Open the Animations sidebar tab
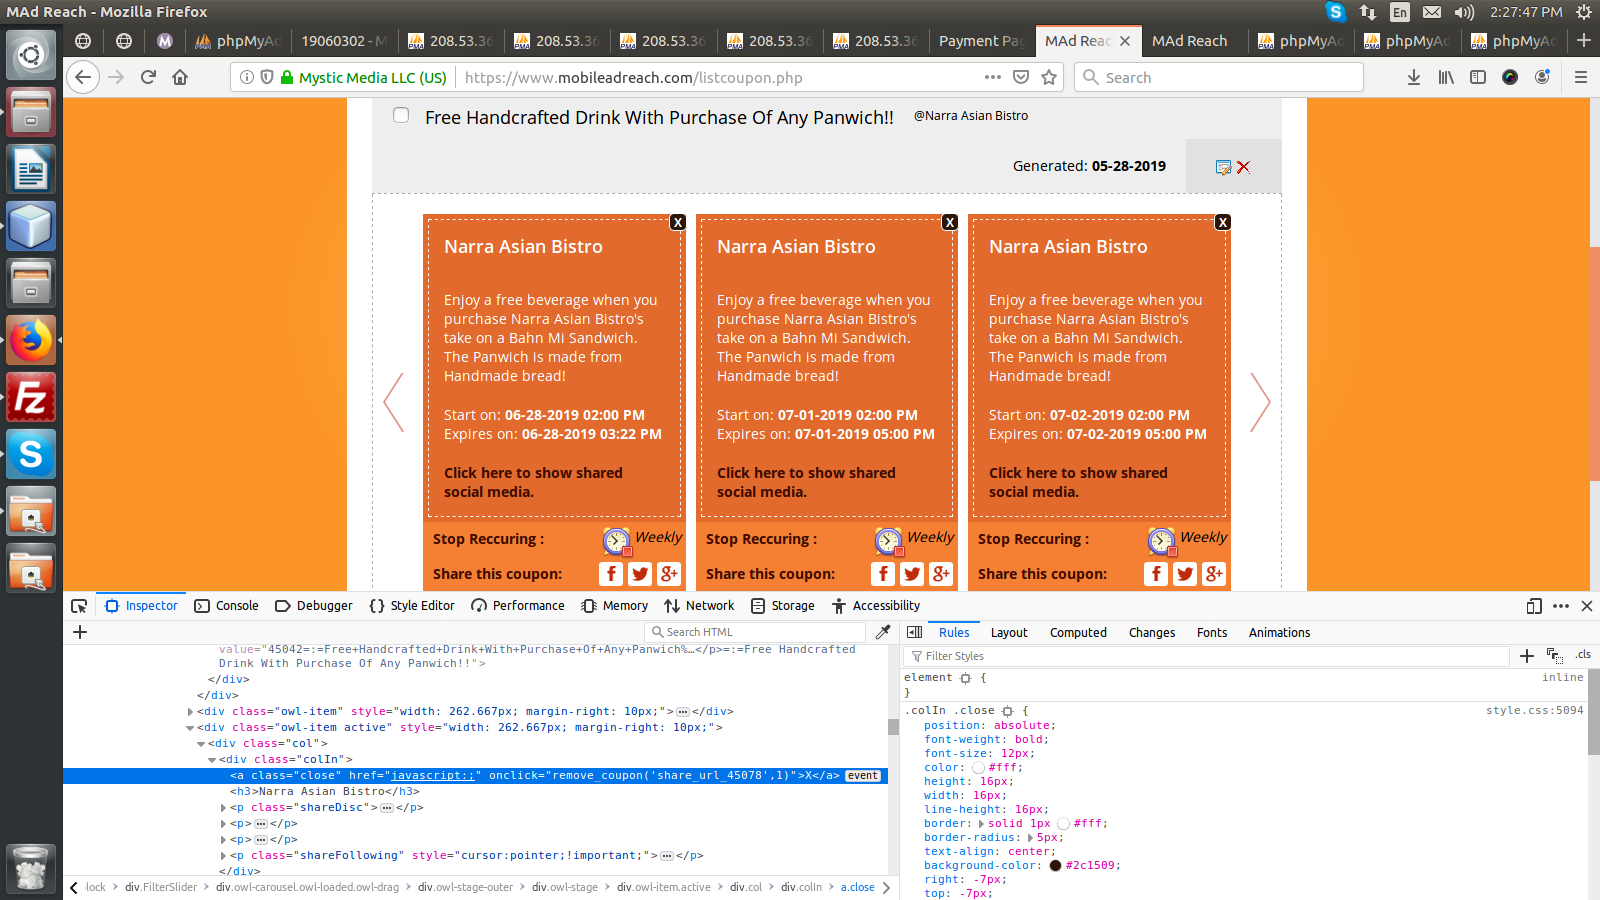The width and height of the screenshot is (1600, 900). [1279, 633]
